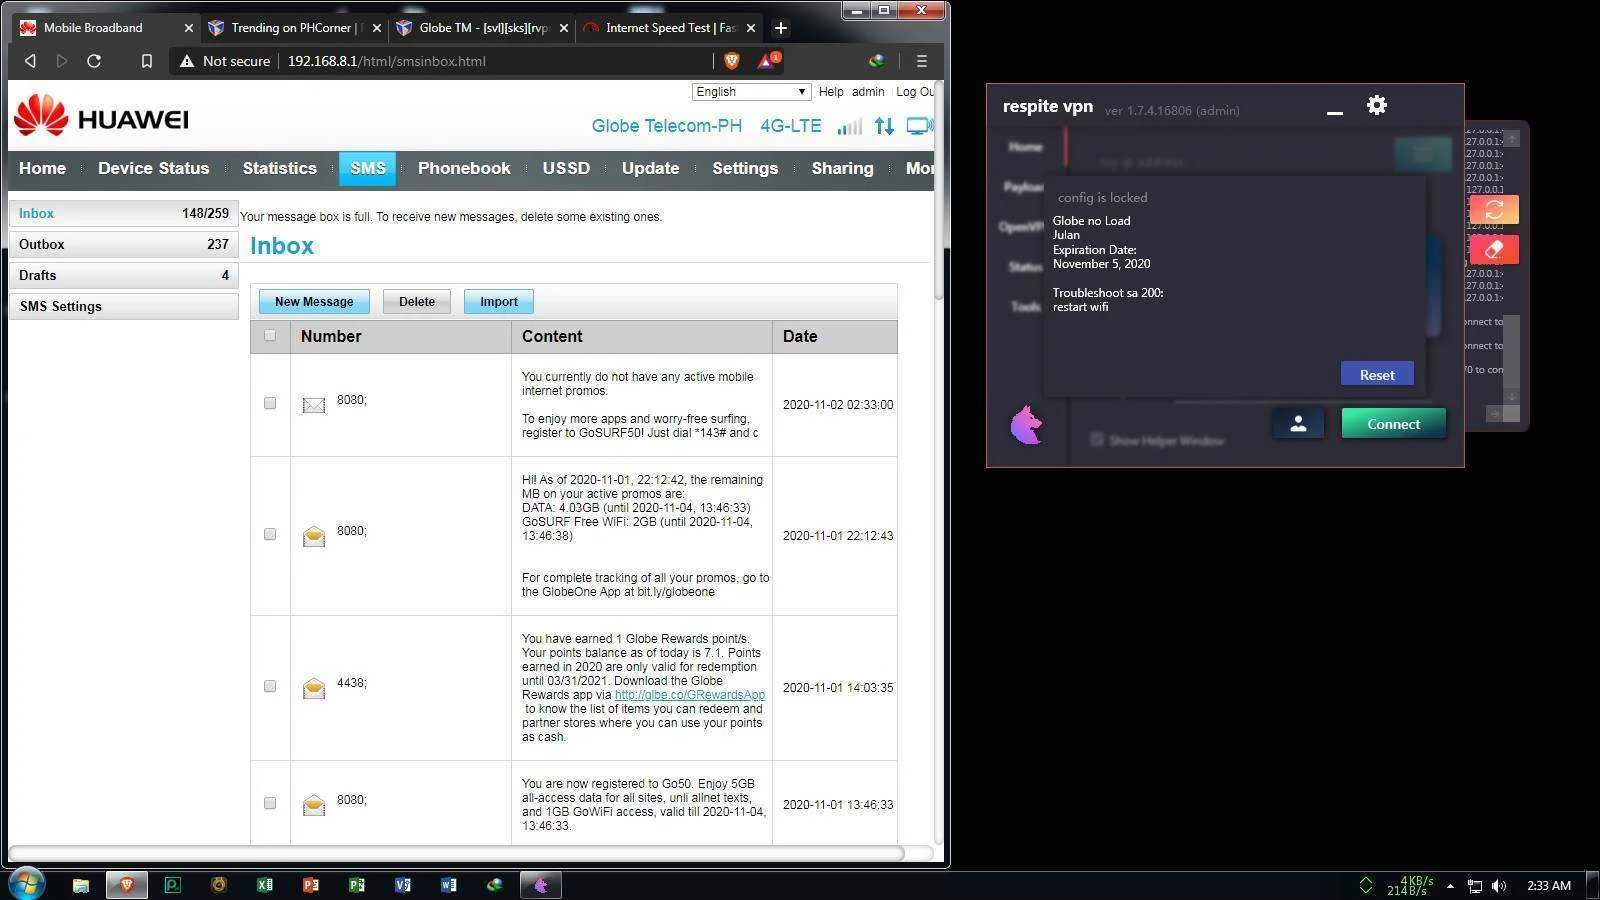This screenshot has height=900, width=1600.
Task: Open Visio from the taskbar
Action: pyautogui.click(x=403, y=885)
